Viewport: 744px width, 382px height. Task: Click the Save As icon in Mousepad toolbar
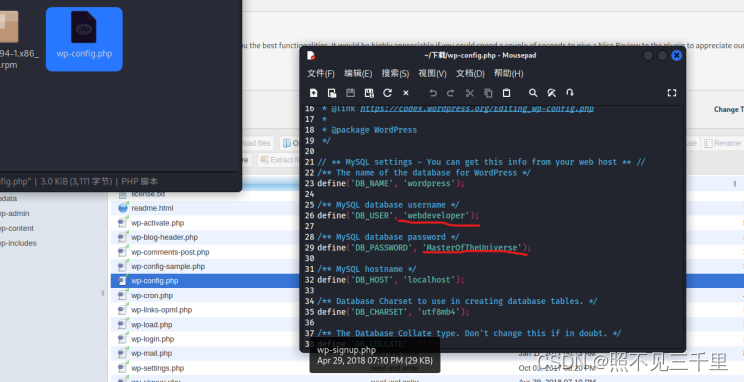(x=369, y=93)
